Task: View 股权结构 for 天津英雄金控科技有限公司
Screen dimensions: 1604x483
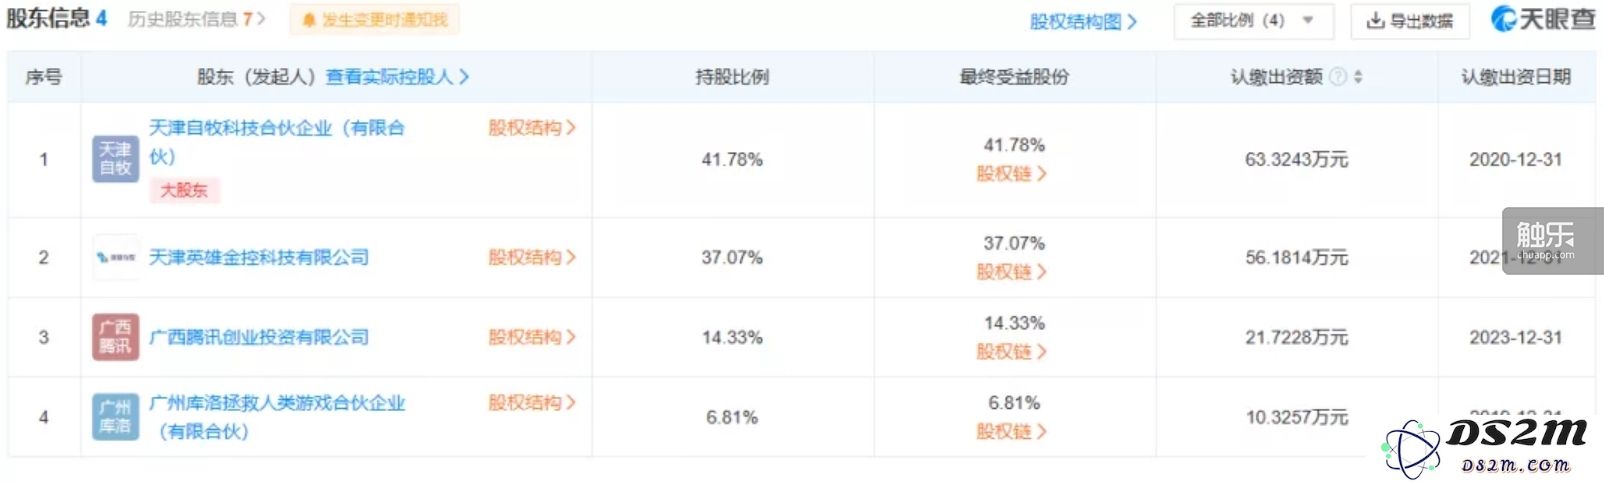Action: click(532, 258)
